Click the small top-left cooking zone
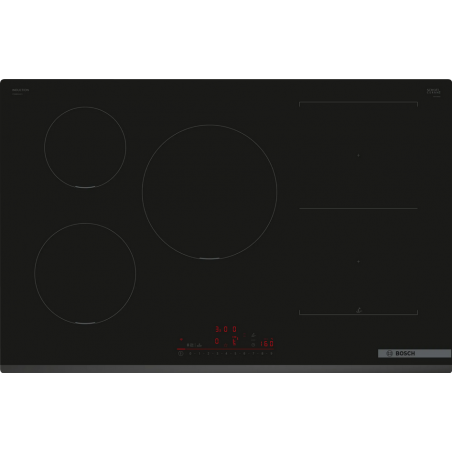 coord(85,147)
